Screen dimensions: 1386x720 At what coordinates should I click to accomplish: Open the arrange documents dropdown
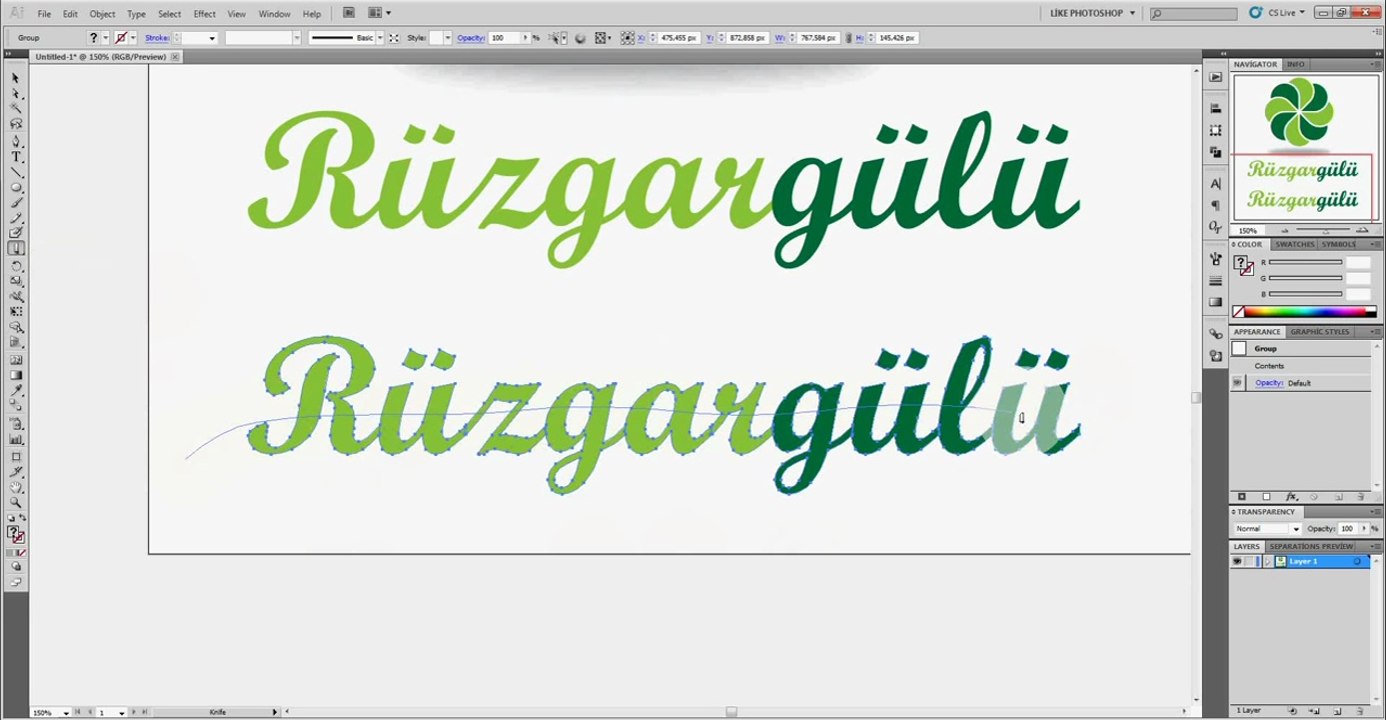pos(379,13)
